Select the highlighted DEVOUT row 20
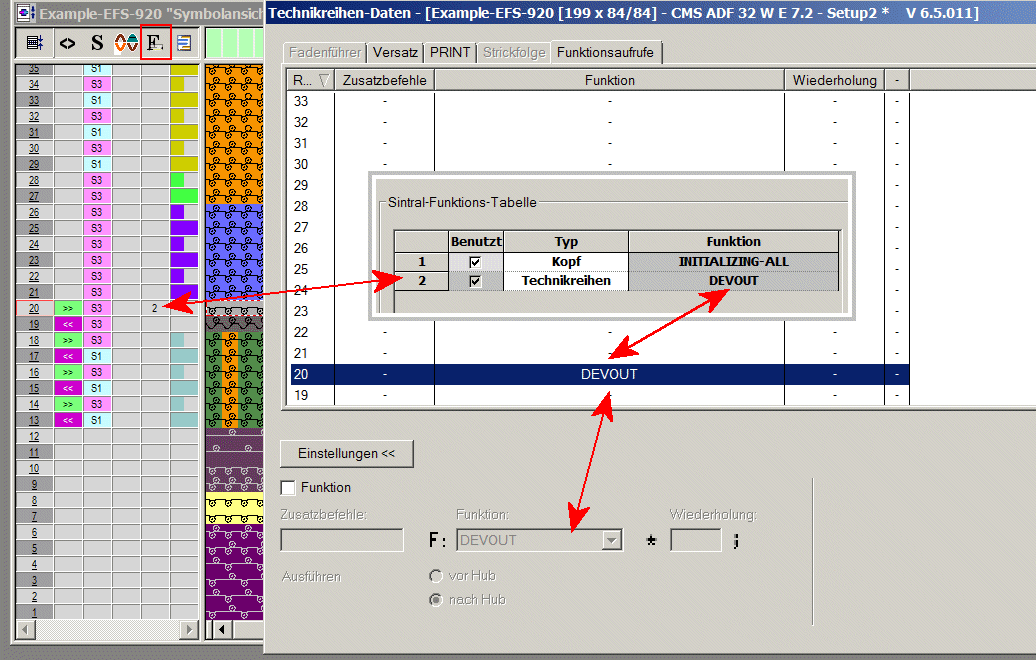The image size is (1036, 660). [608, 374]
